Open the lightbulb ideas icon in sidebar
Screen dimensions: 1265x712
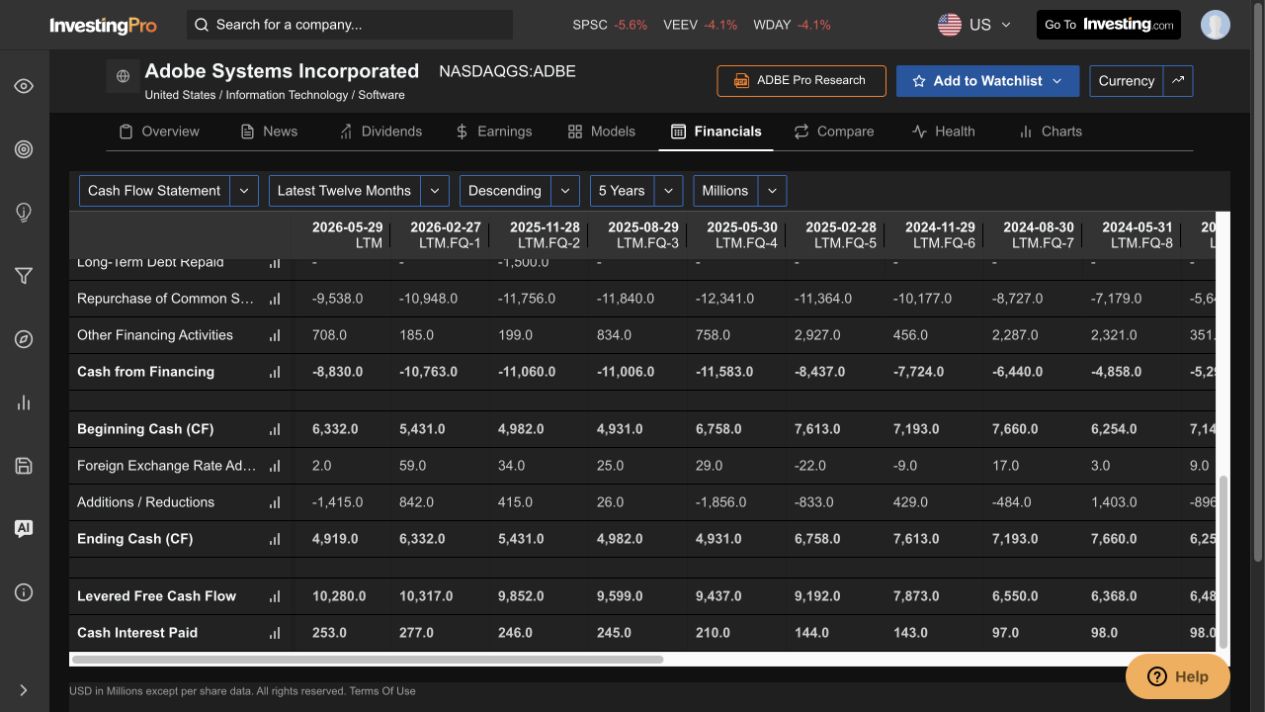tap(24, 213)
